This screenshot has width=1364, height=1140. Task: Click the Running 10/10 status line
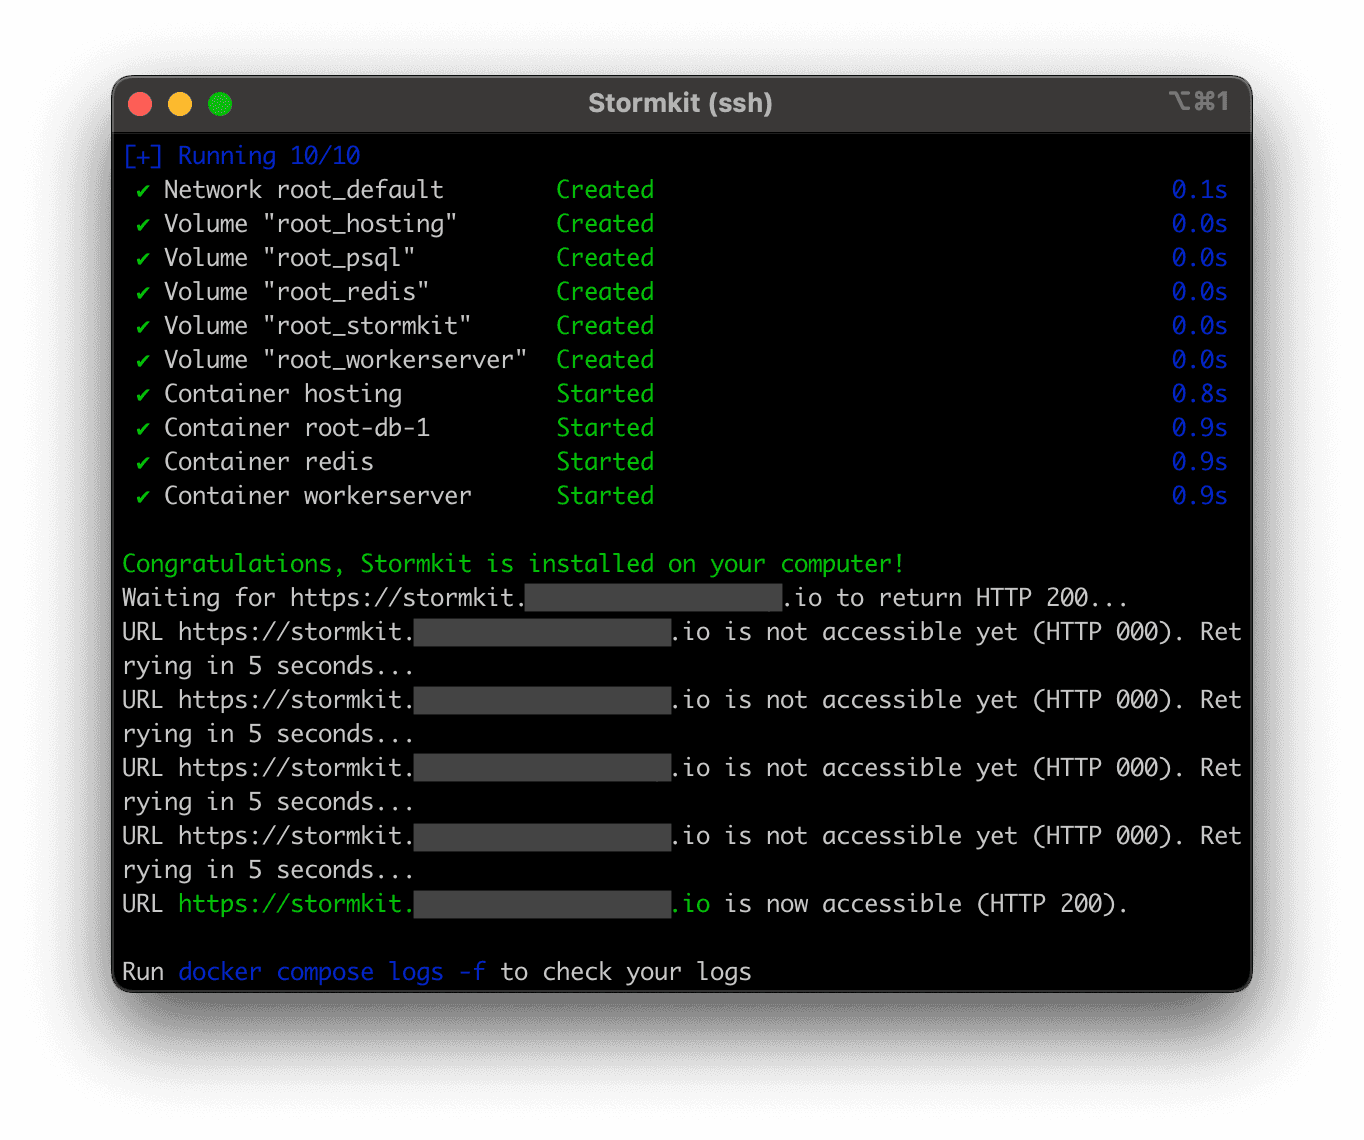[x=241, y=156]
